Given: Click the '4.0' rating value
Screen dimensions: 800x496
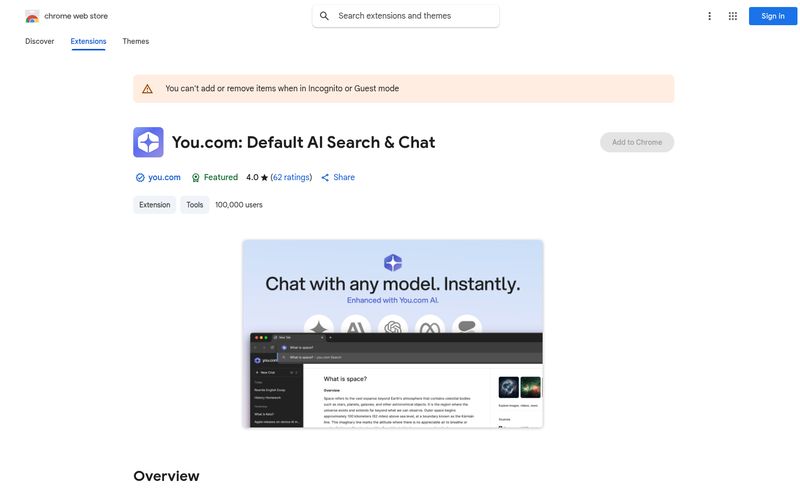Looking at the screenshot, I should tap(252, 178).
